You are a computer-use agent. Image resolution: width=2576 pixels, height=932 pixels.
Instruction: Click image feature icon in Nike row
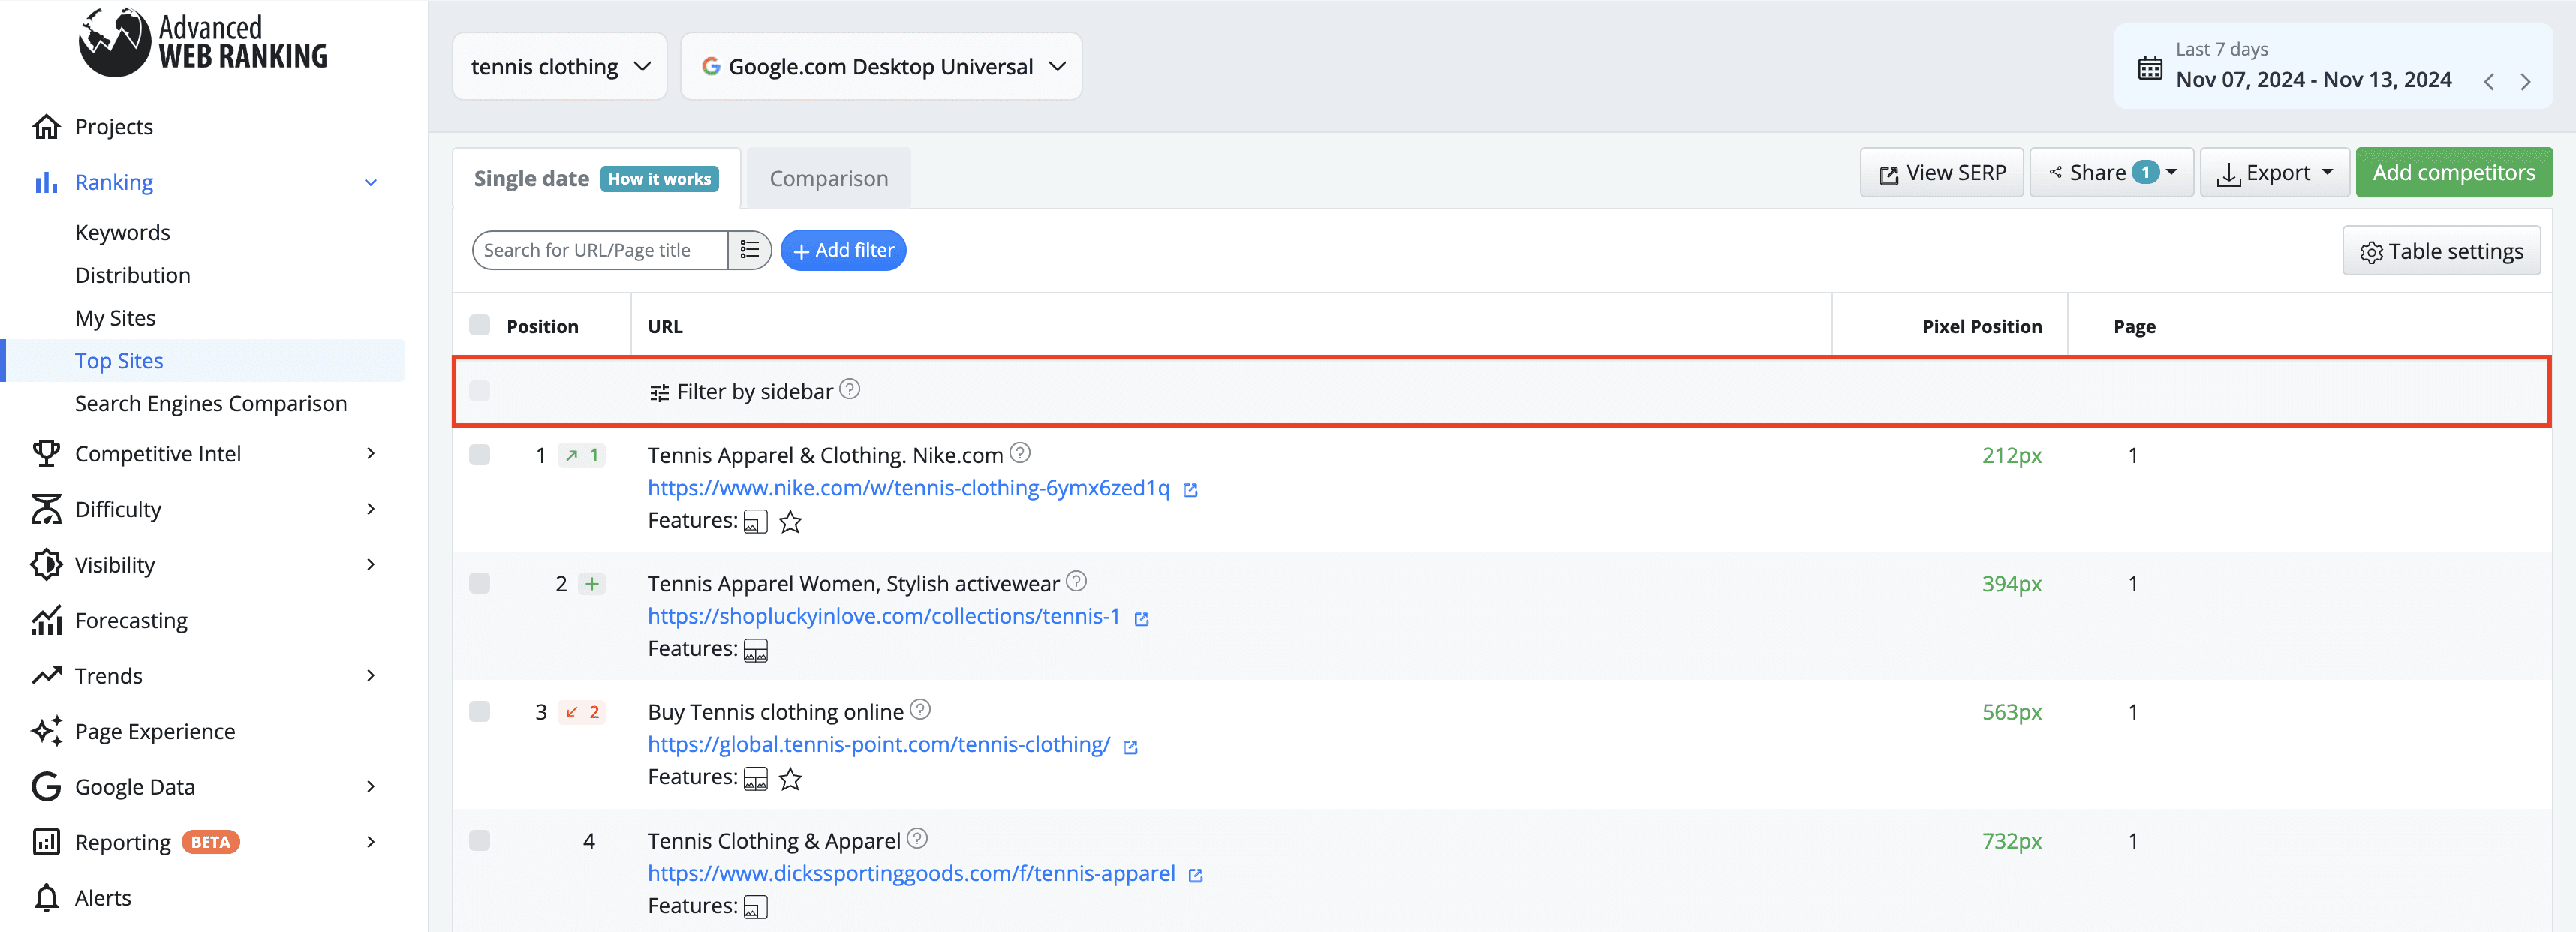(755, 522)
